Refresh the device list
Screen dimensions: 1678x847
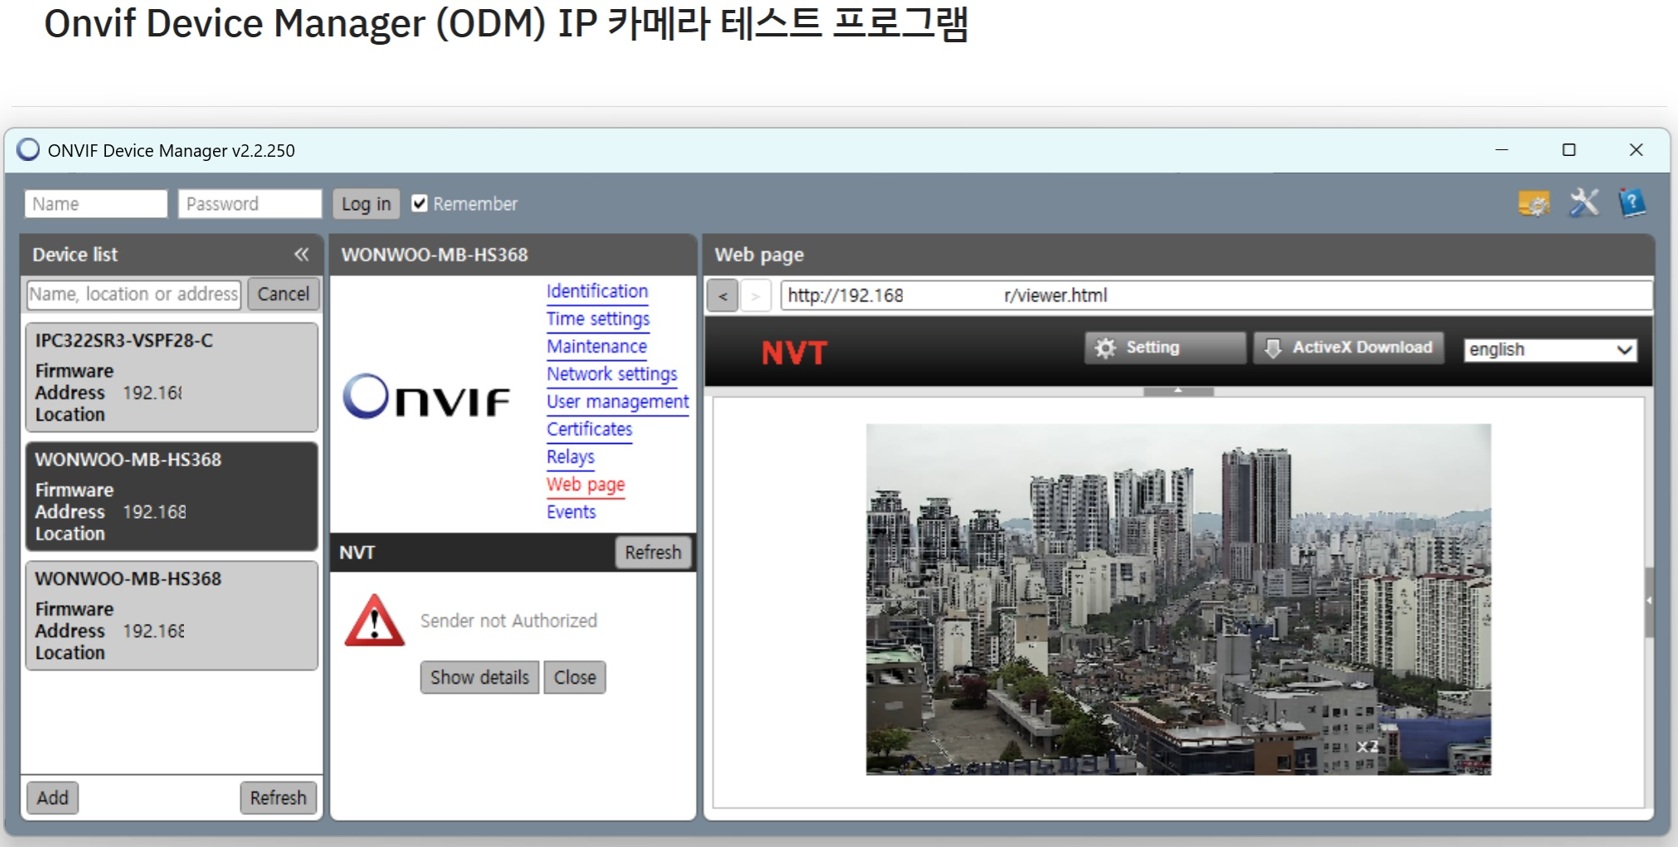pyautogui.click(x=278, y=798)
